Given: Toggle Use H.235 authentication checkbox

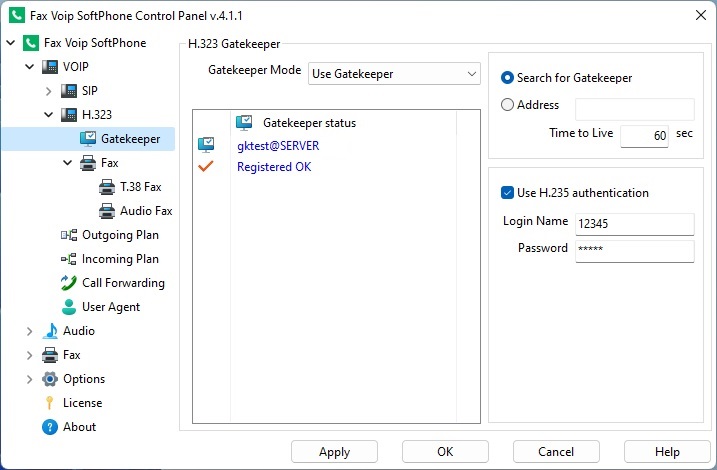Looking at the screenshot, I should tap(507, 192).
